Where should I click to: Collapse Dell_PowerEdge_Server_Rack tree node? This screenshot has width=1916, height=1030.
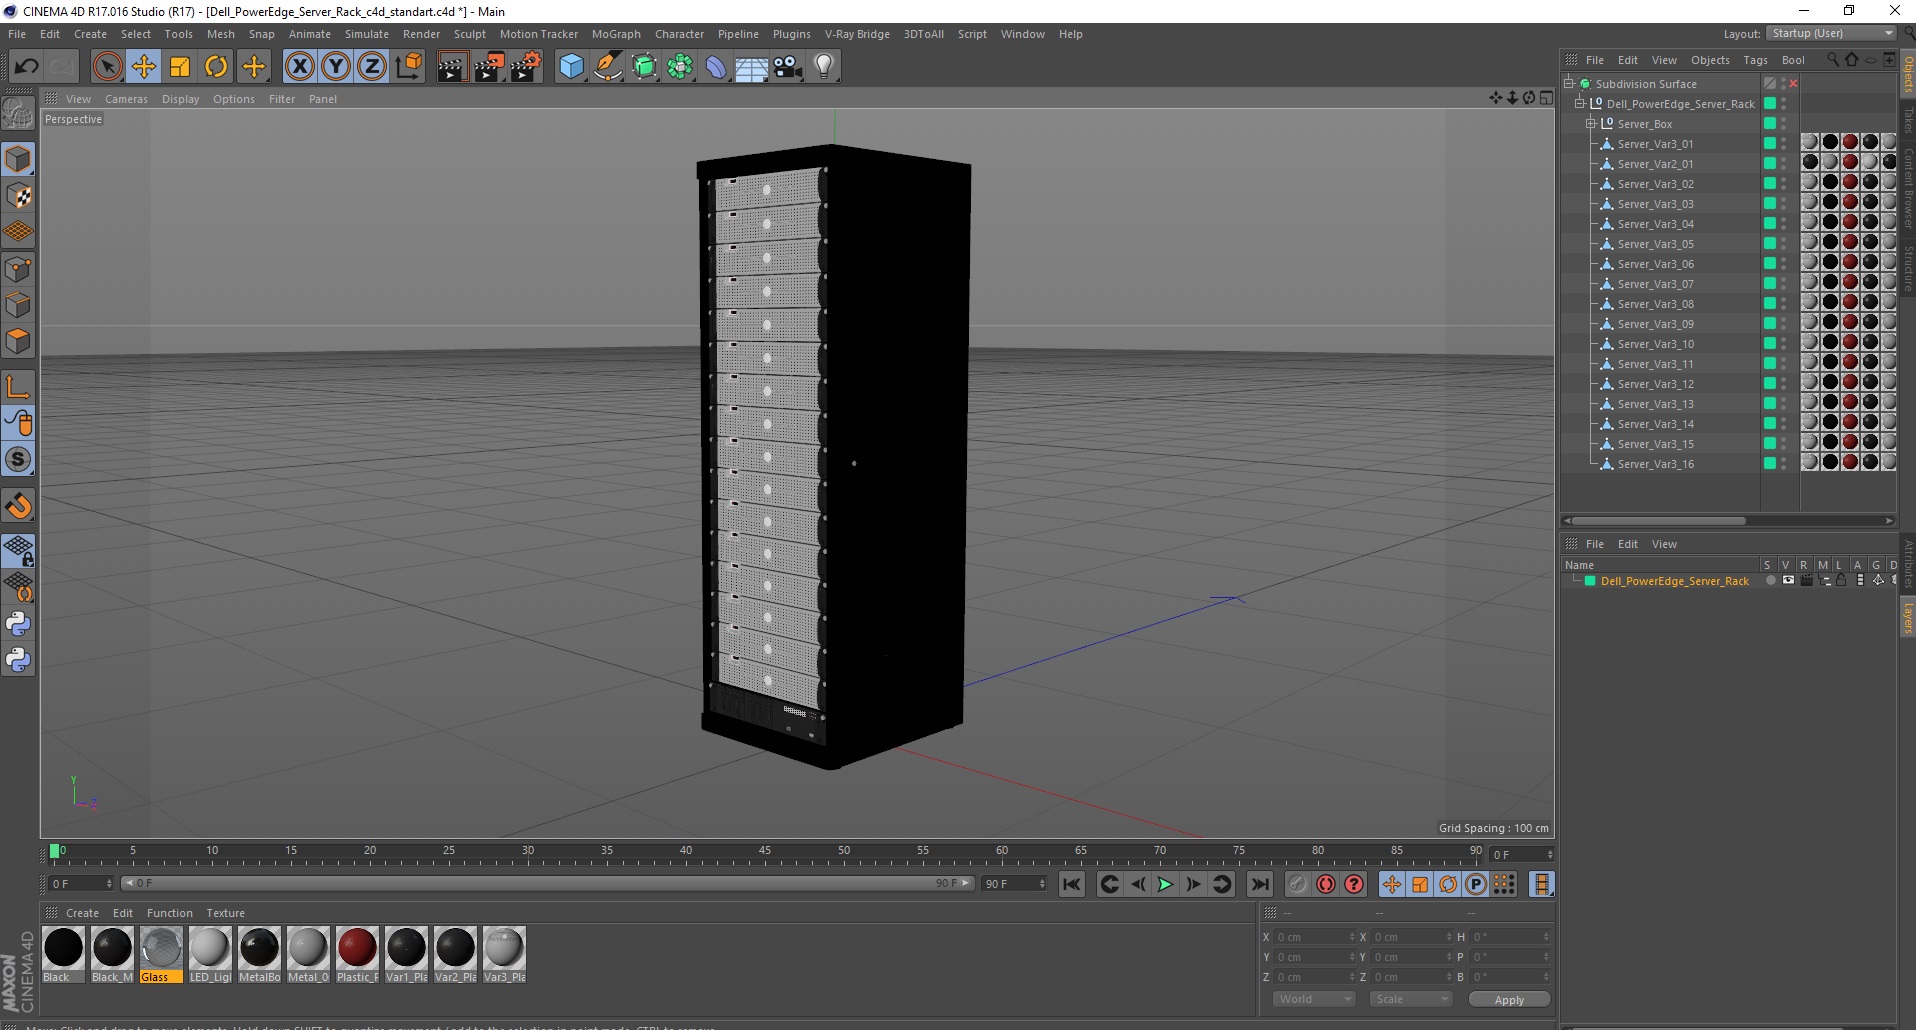[1580, 103]
